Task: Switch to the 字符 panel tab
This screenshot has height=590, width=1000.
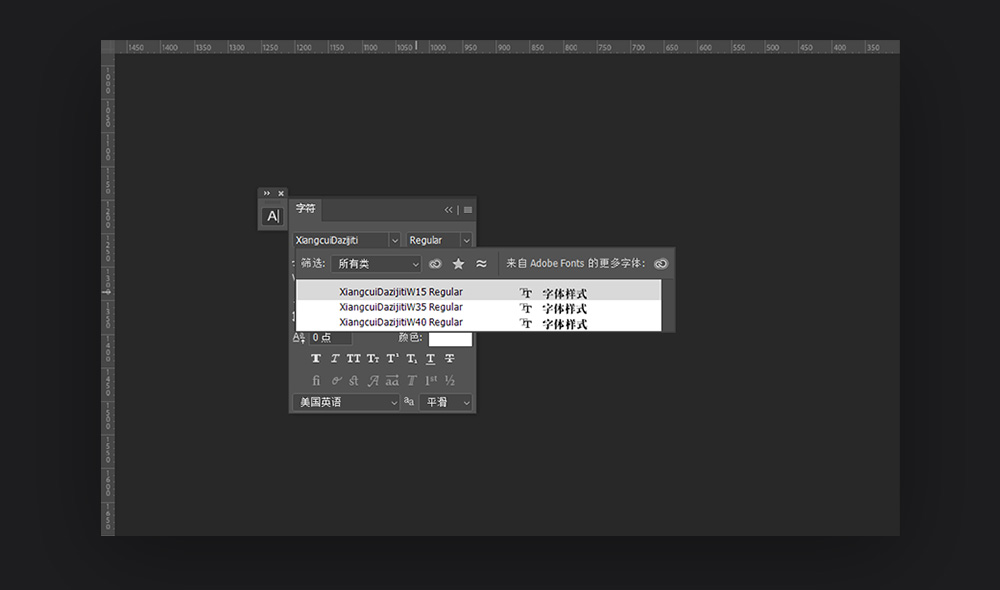Action: (x=305, y=209)
